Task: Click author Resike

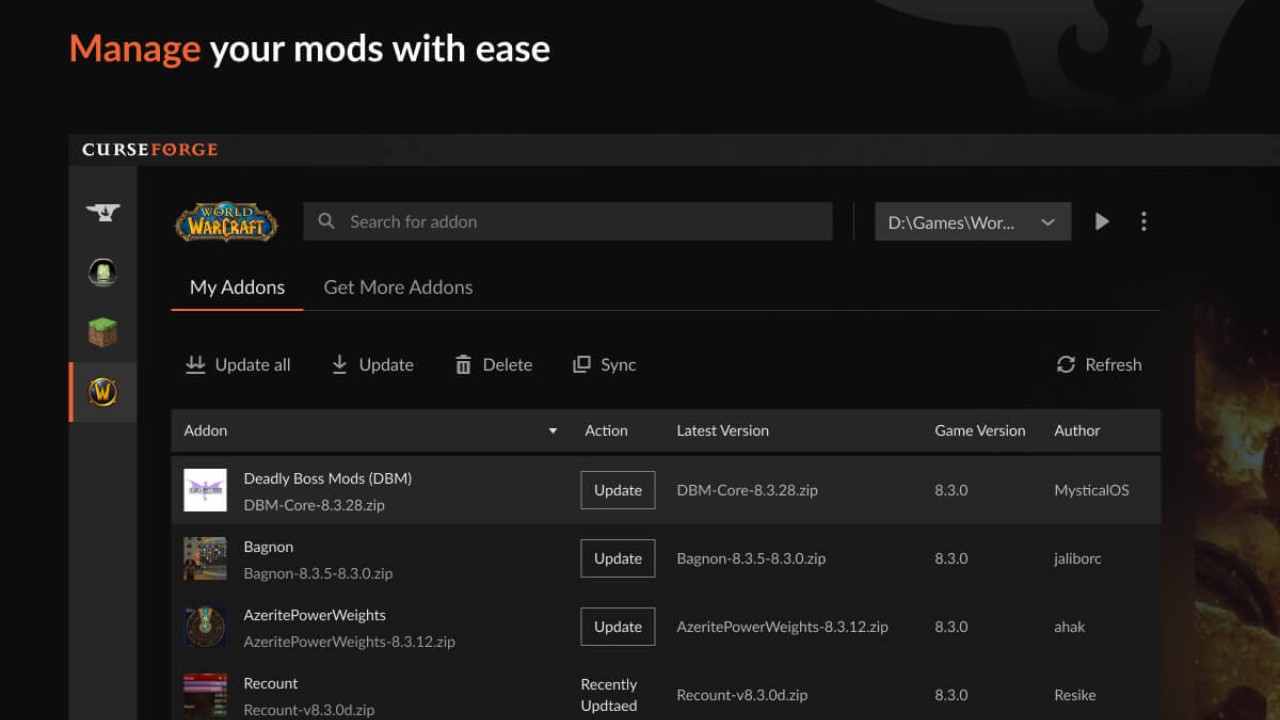Action: pyautogui.click(x=1075, y=695)
